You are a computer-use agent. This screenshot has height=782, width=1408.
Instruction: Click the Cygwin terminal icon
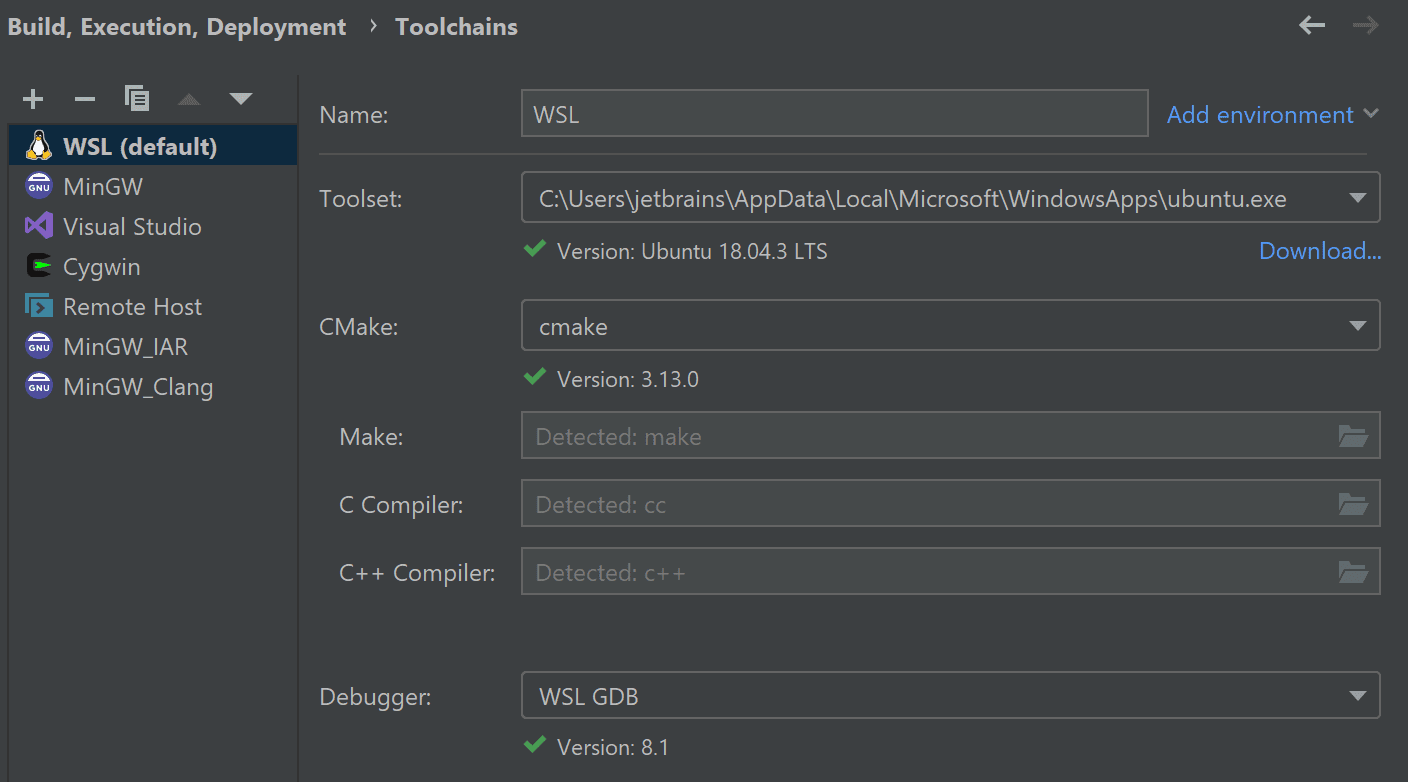(x=39, y=266)
